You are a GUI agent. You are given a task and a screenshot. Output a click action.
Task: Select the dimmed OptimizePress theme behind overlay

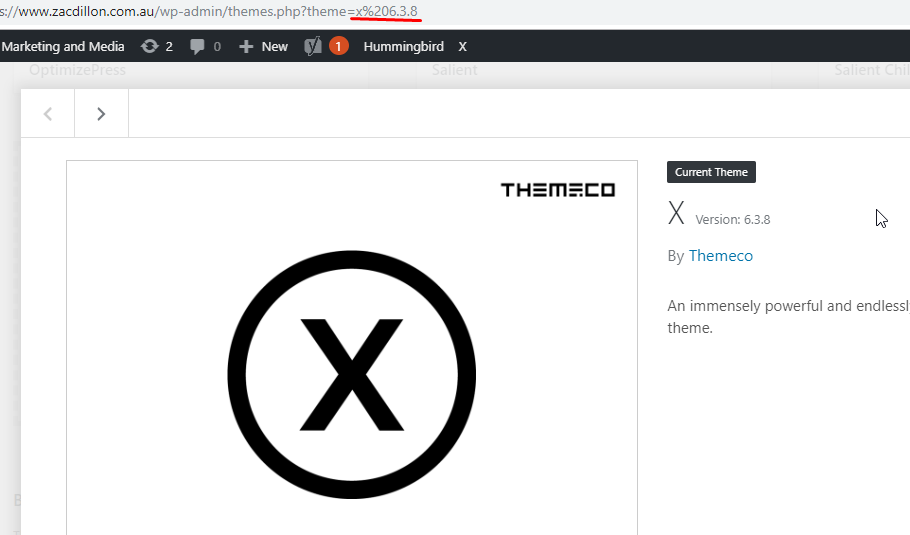coord(77,70)
